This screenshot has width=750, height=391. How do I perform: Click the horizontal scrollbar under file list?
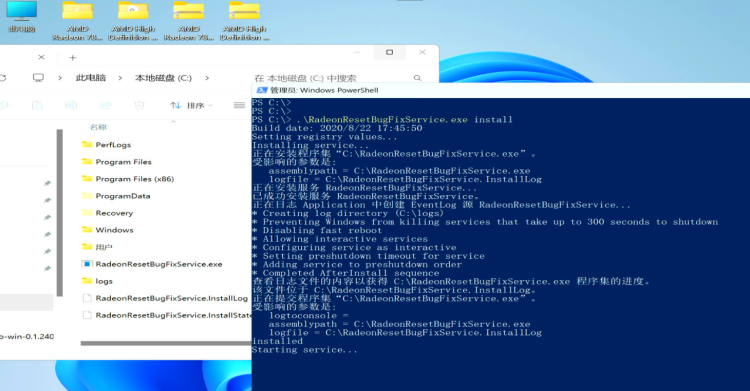coord(166,343)
